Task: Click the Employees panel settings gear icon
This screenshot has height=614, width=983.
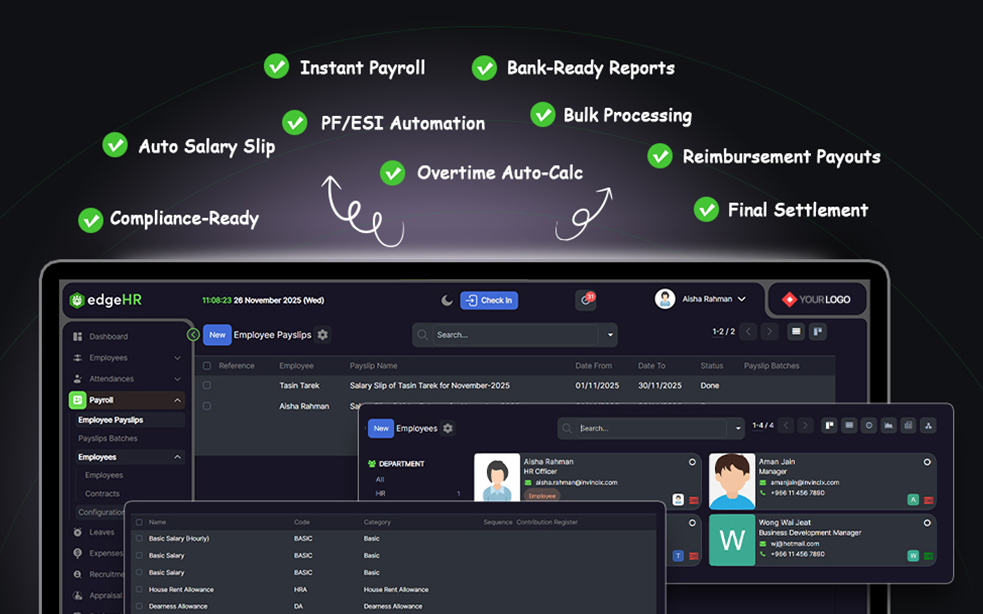Action: point(448,428)
